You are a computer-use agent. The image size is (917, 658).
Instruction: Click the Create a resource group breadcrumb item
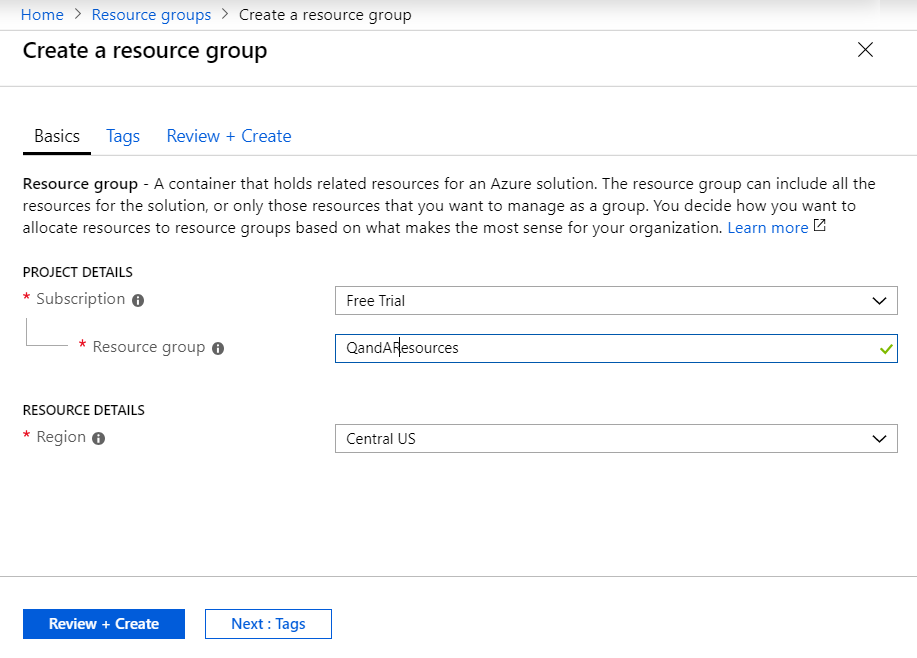[325, 15]
